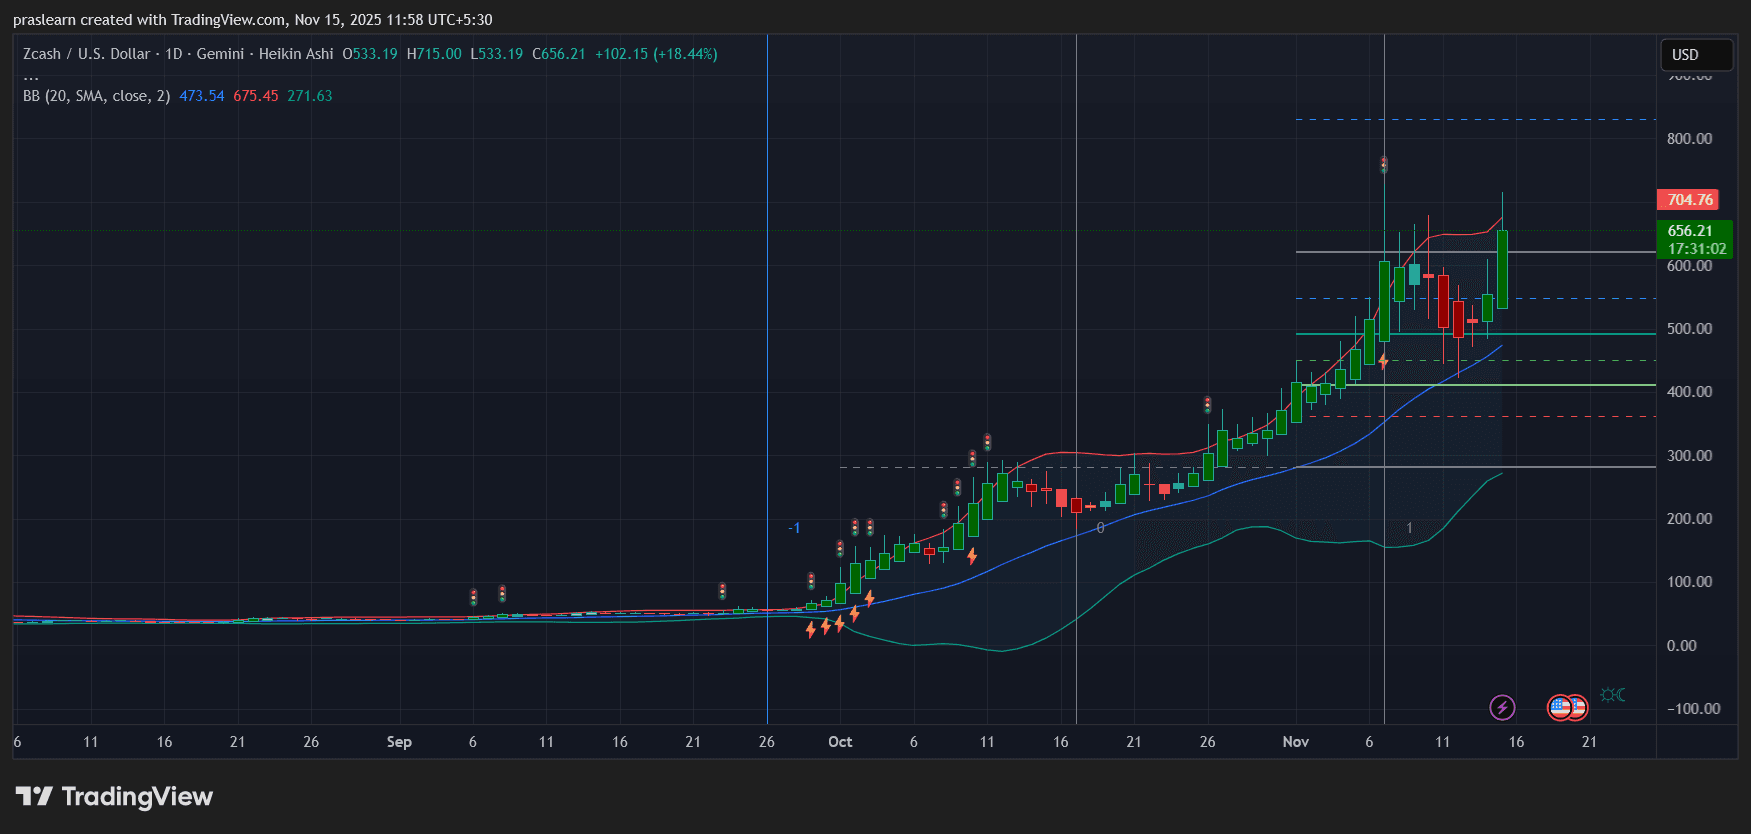Viewport: 1751px width, 834px height.
Task: Click the Zcash / U.S. Dollar symbol title
Action: coord(86,54)
